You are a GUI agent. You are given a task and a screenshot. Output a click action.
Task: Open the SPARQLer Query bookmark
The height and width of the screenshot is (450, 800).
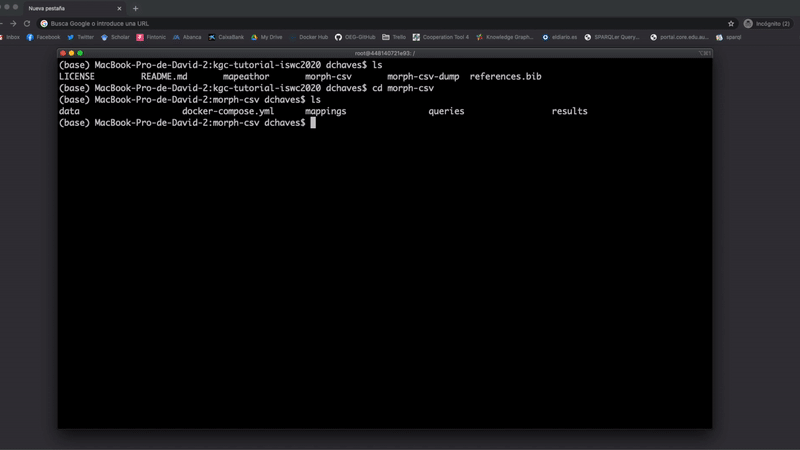coord(612,37)
